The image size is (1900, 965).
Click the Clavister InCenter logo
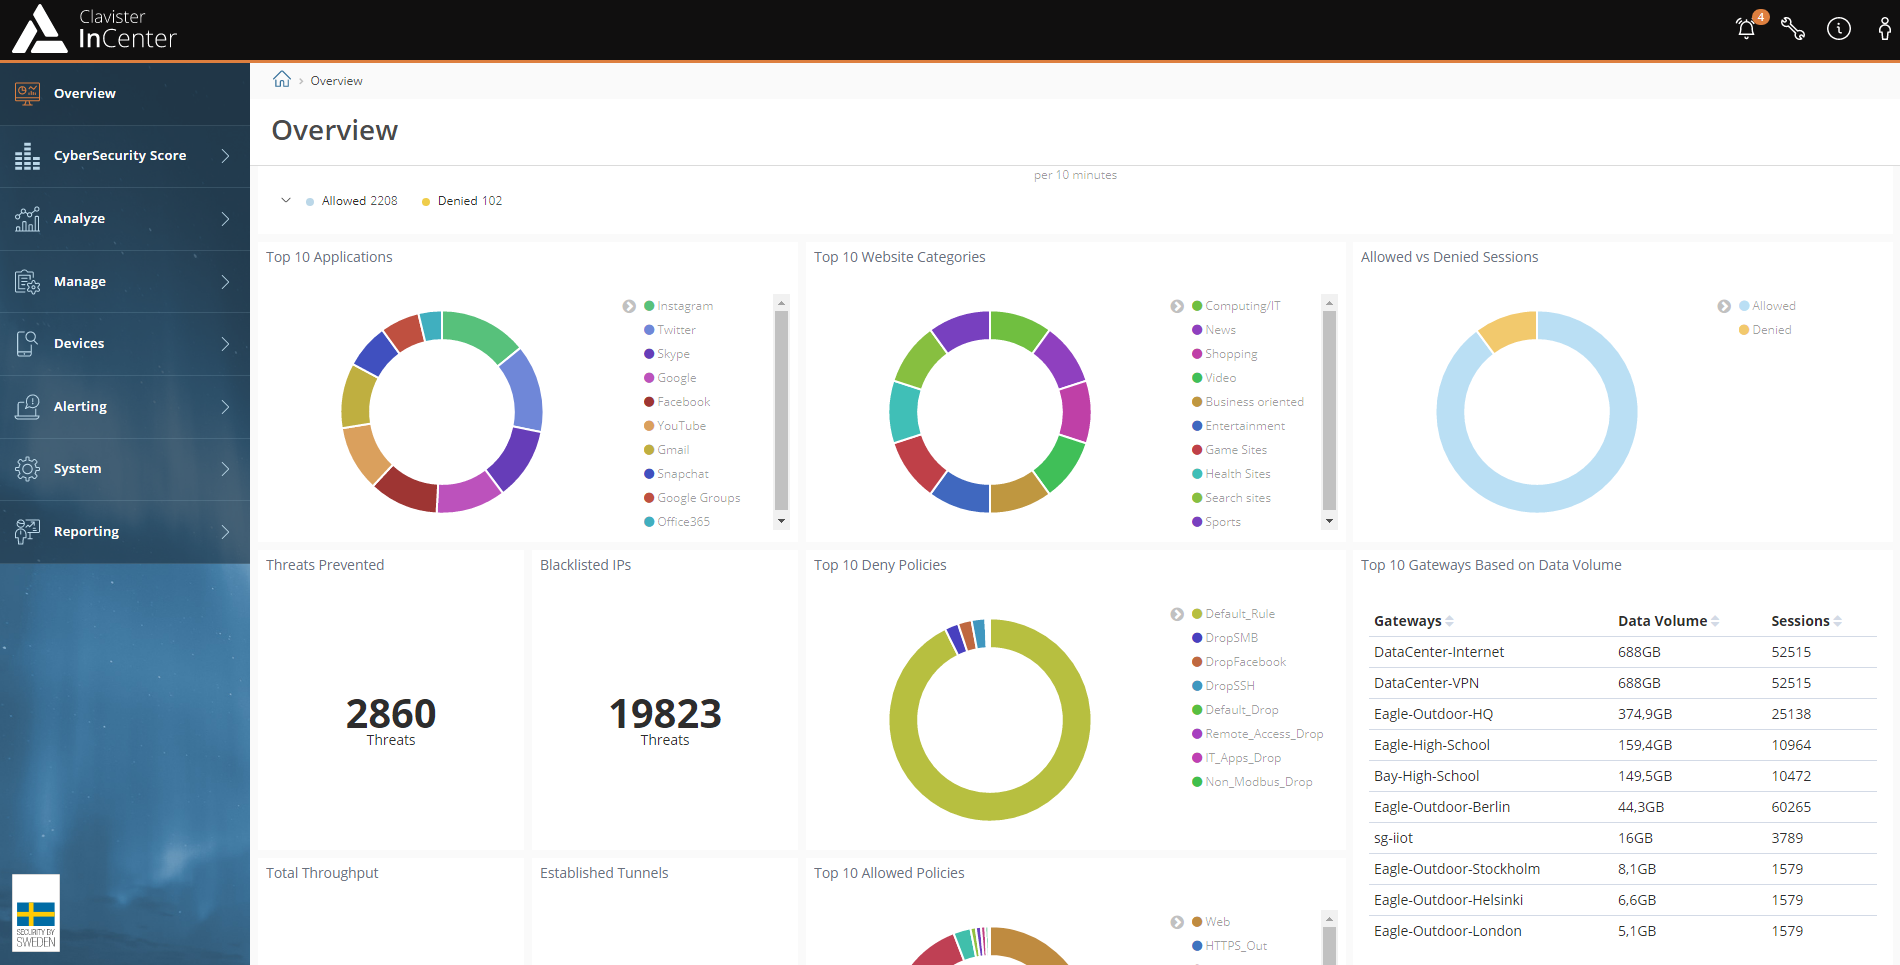click(x=94, y=29)
